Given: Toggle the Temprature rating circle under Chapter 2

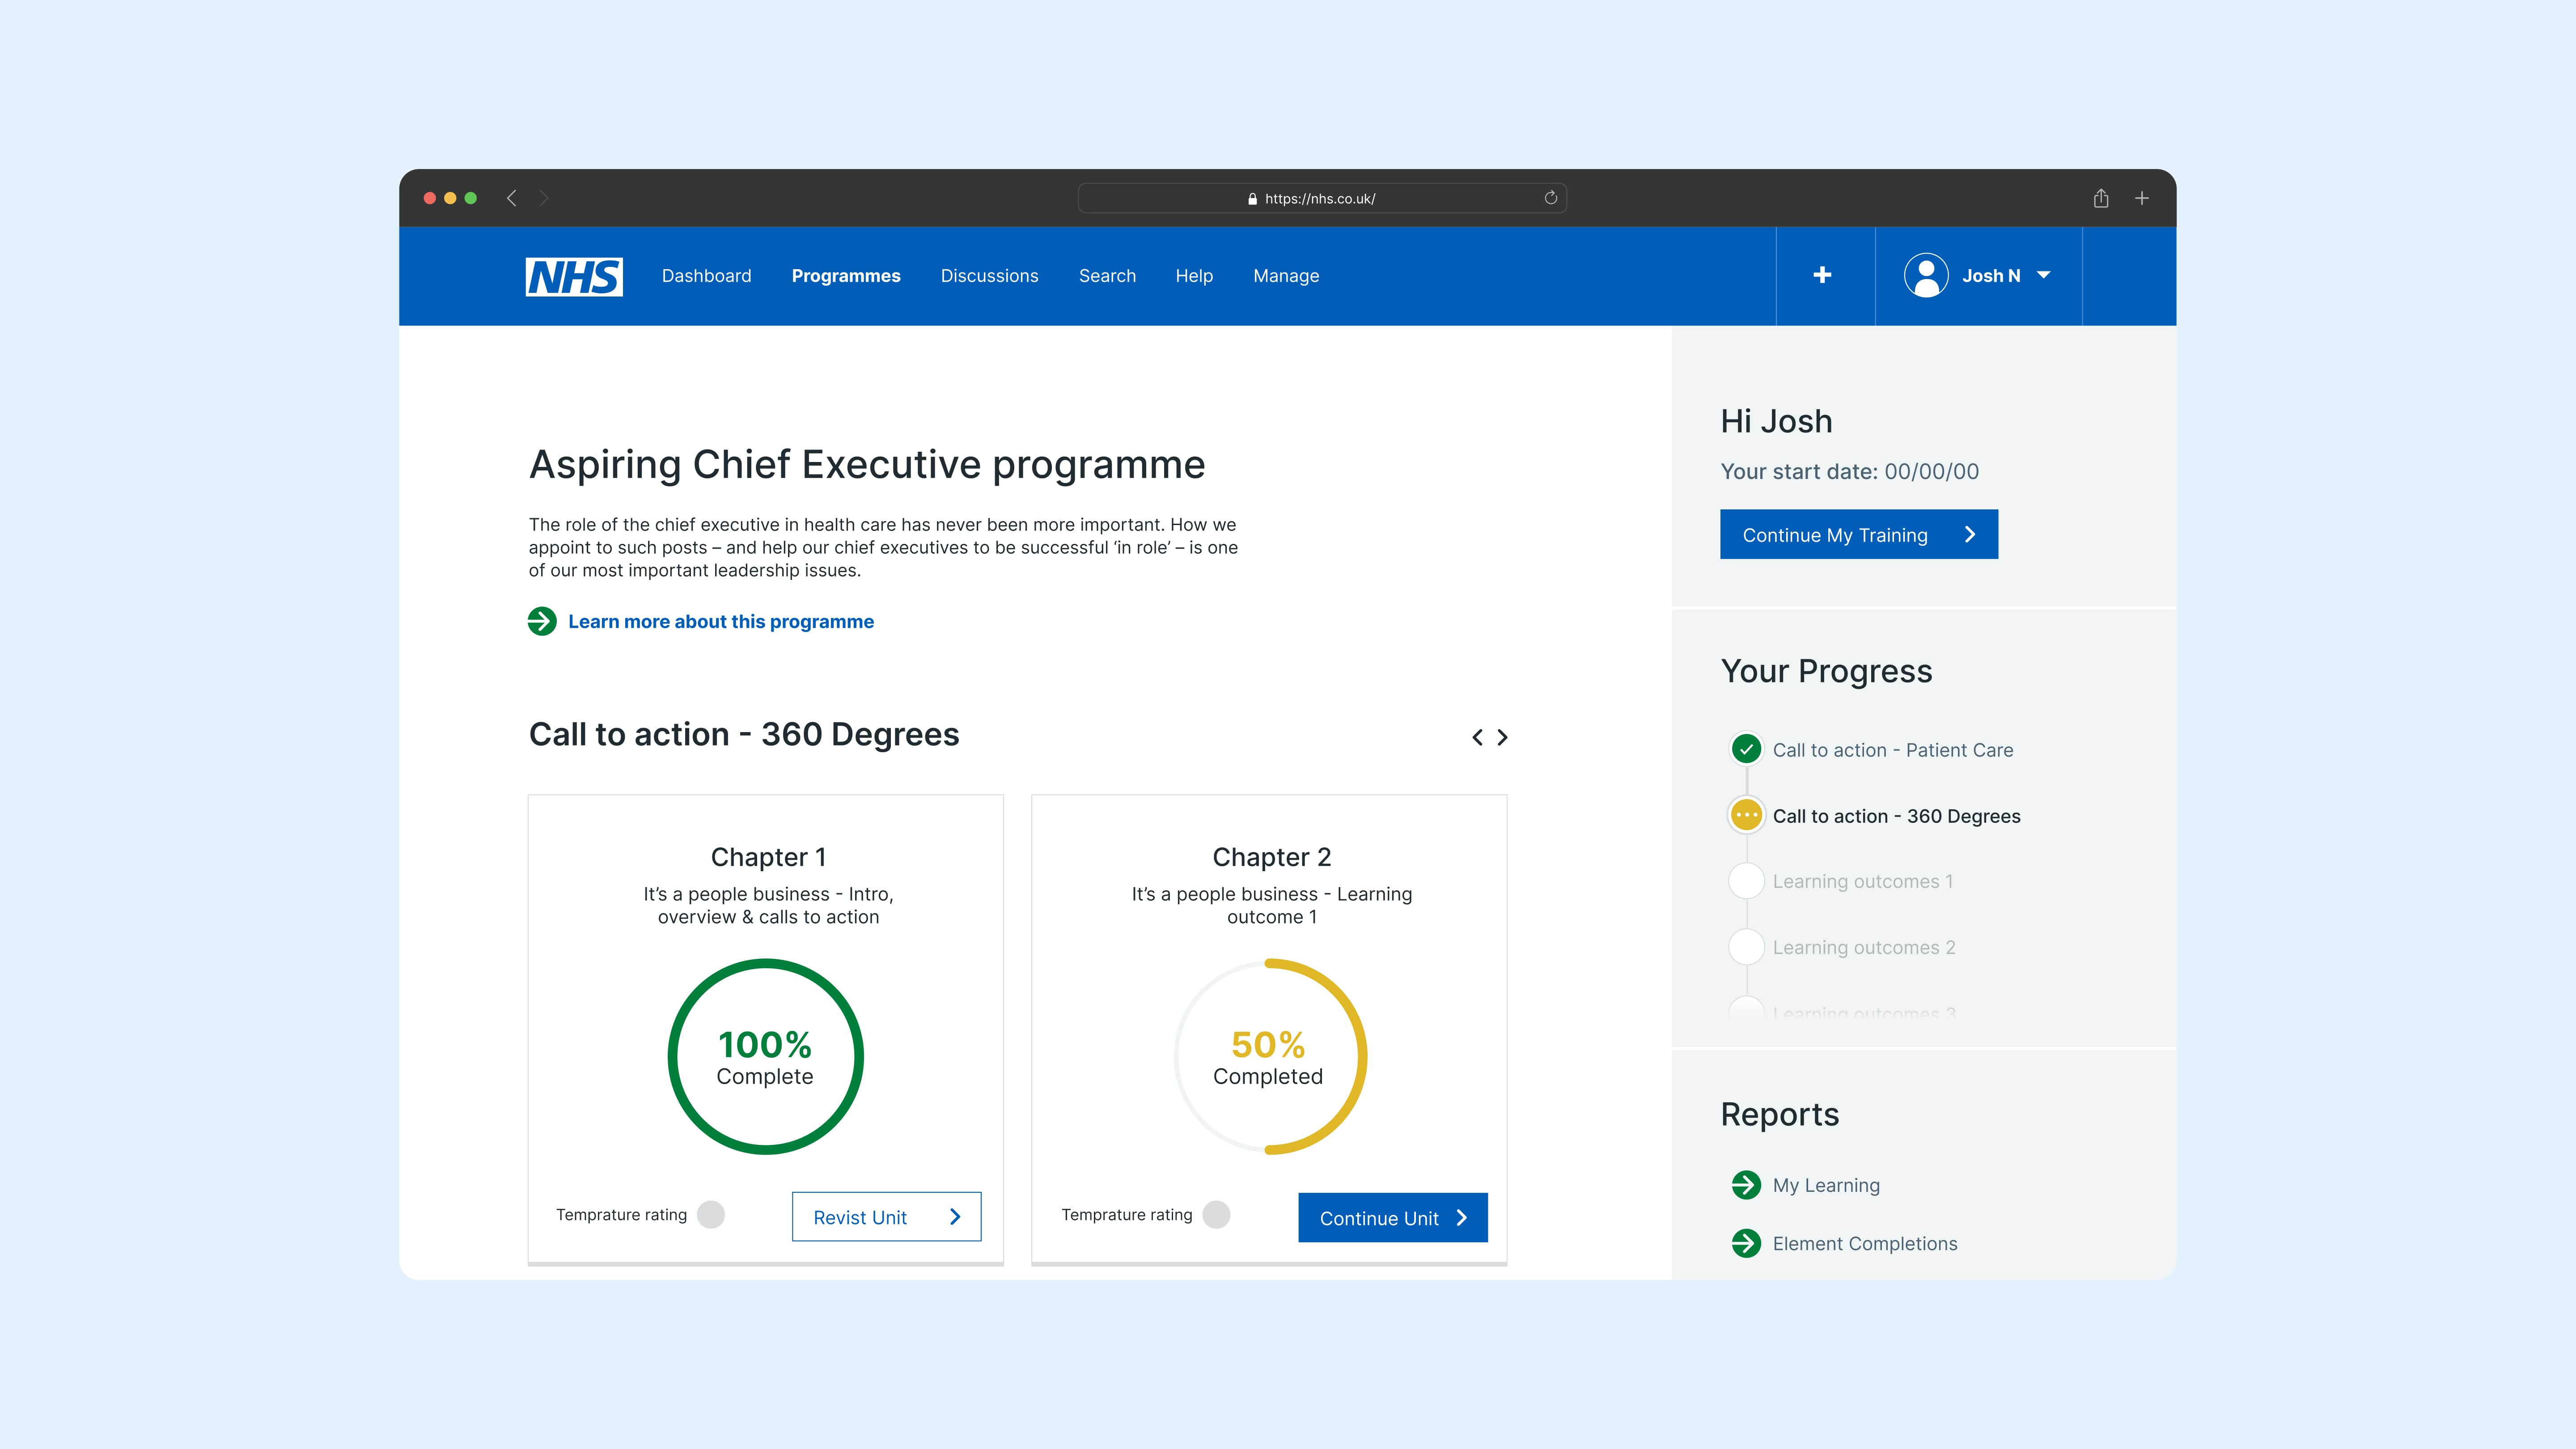Looking at the screenshot, I should coord(1216,1214).
